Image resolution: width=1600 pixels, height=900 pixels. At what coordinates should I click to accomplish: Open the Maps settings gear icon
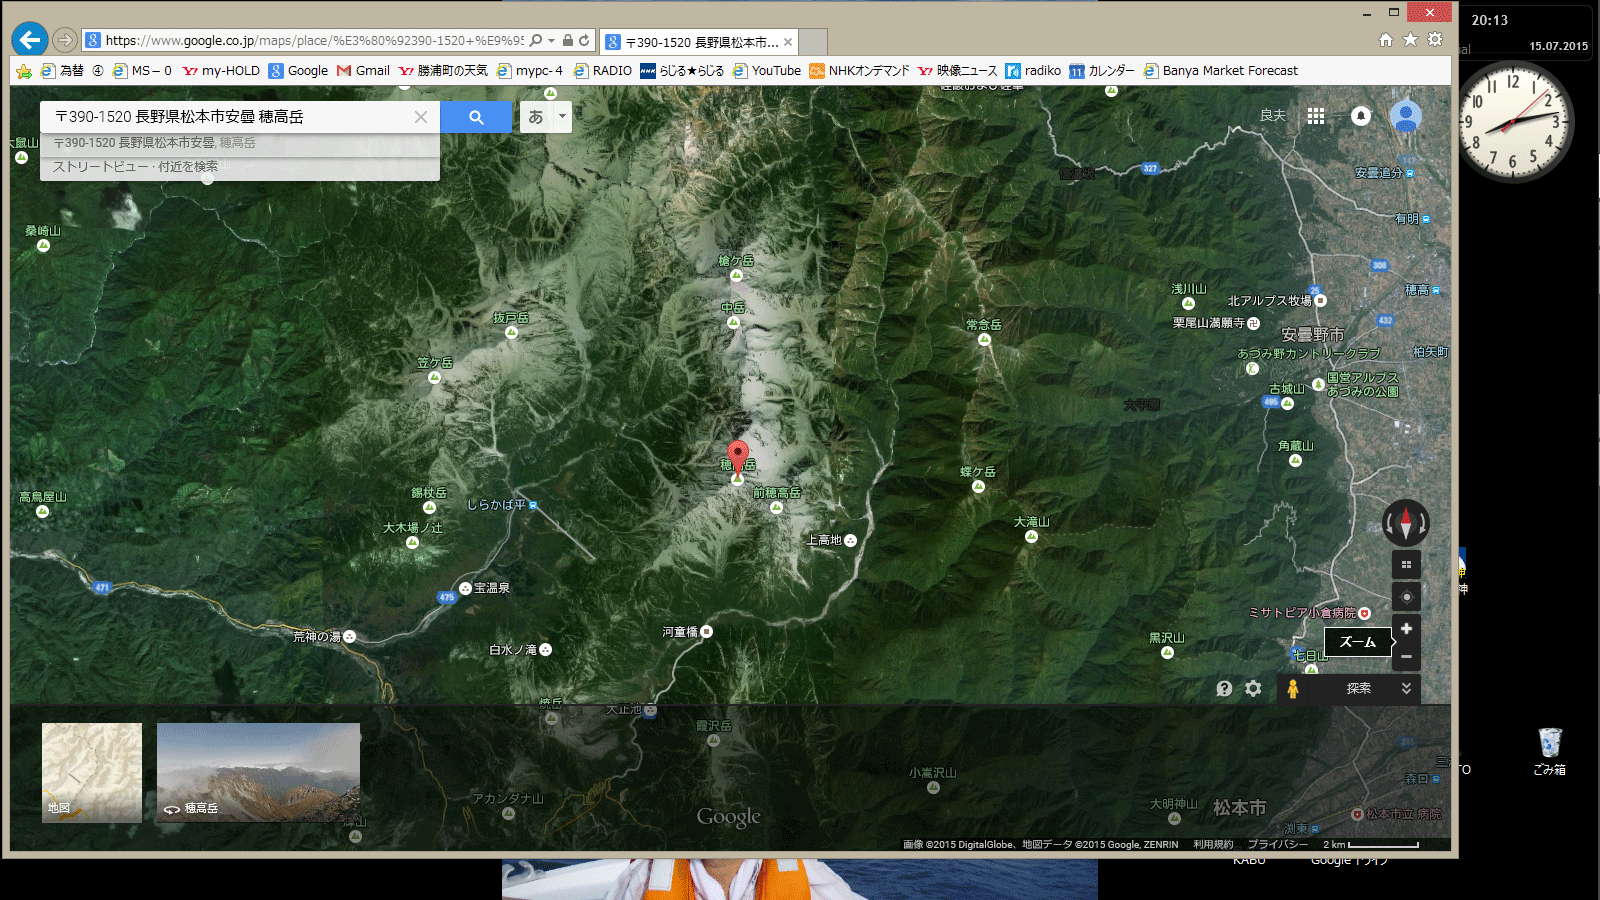(x=1253, y=688)
